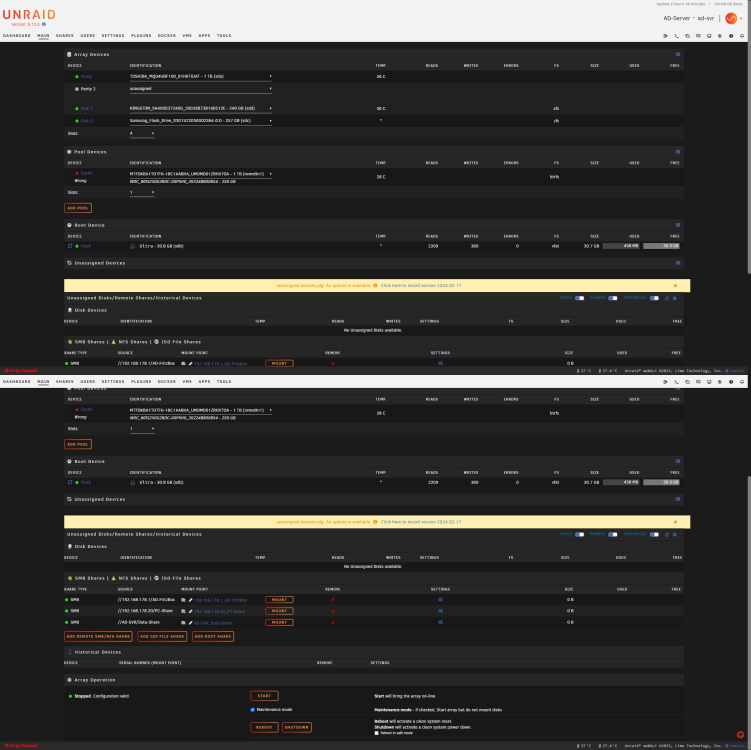751x750 pixels.
Task: Enable the Maintenance mode checkbox
Action: coord(252,710)
